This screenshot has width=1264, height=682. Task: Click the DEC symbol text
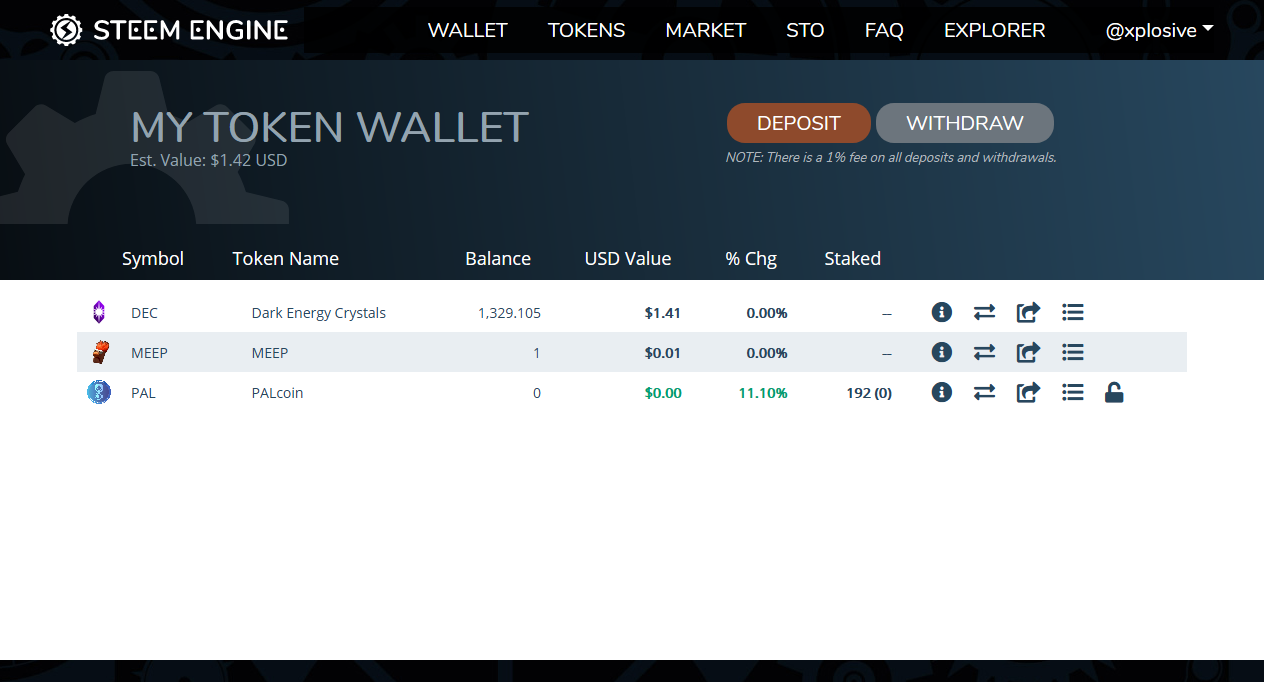pos(144,313)
